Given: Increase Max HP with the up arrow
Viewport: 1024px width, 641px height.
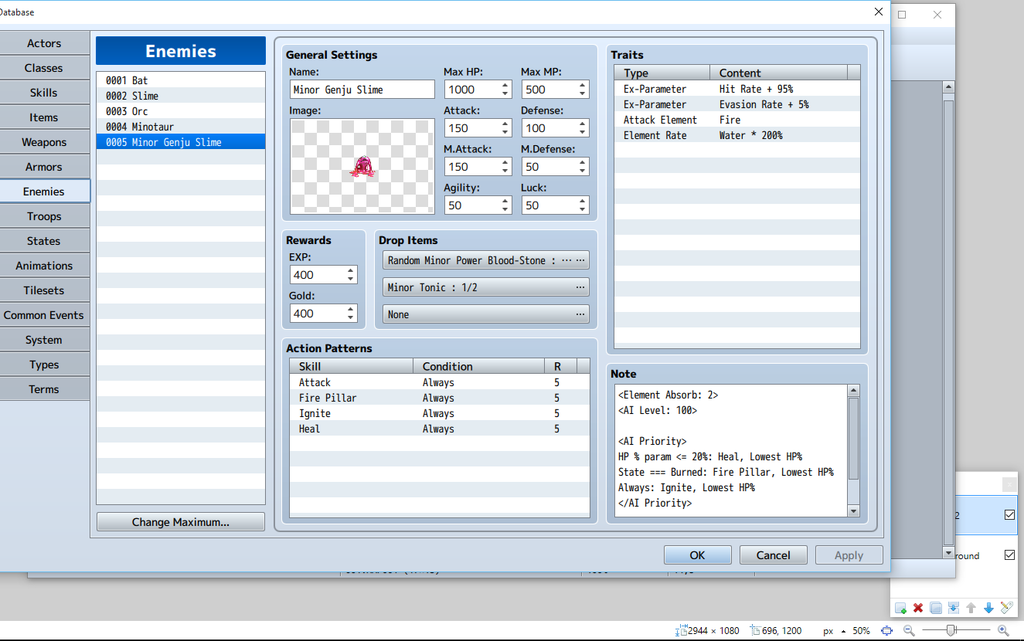Looking at the screenshot, I should click(506, 84).
